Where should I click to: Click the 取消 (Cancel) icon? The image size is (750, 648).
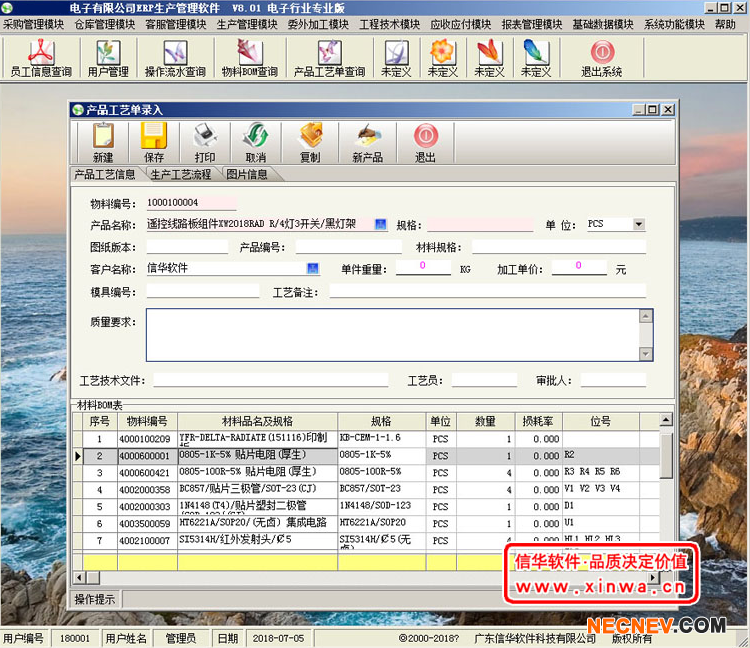[256, 142]
